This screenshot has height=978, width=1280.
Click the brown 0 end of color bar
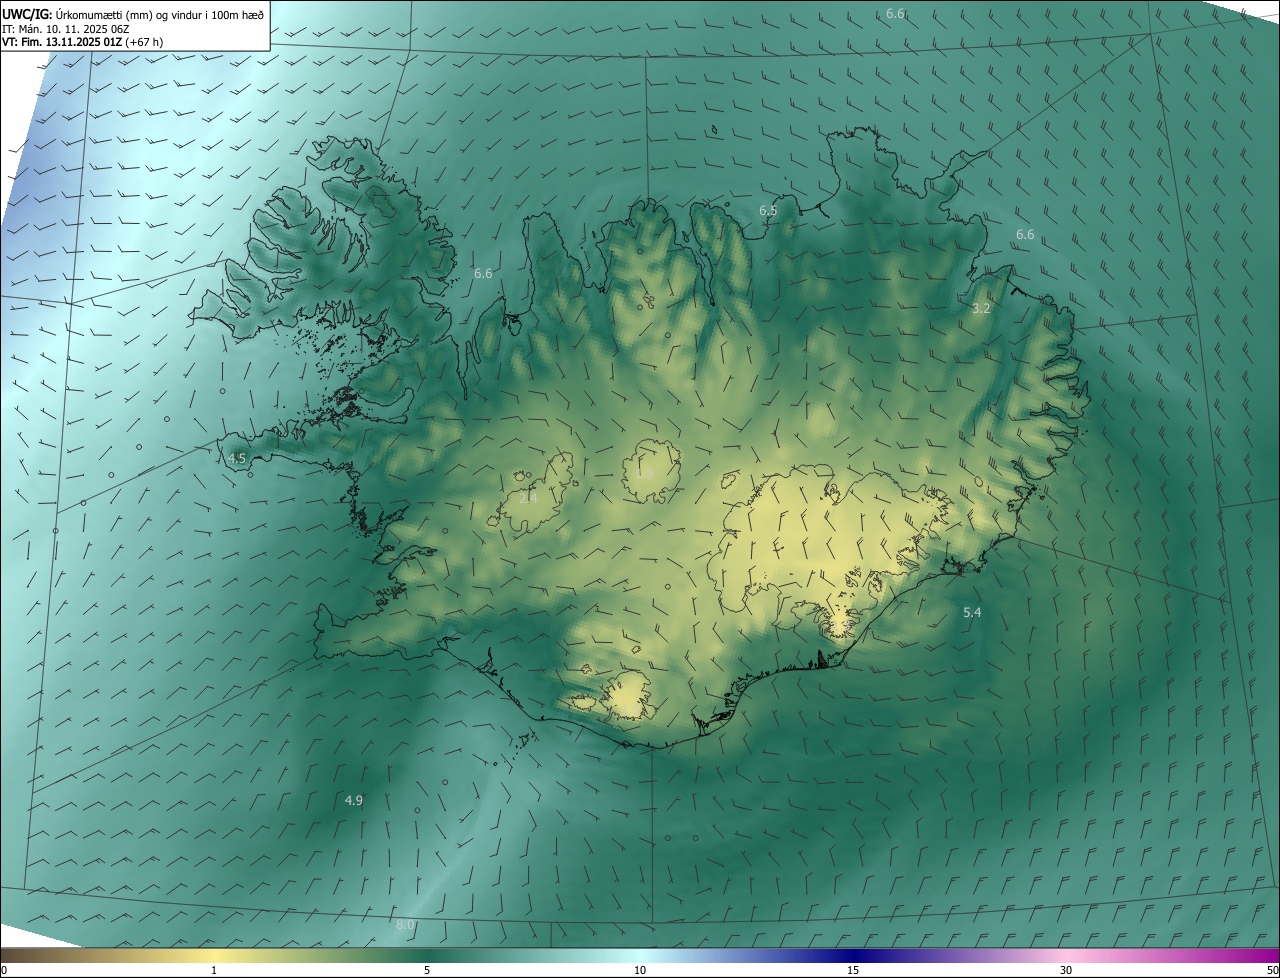click(x=8, y=955)
